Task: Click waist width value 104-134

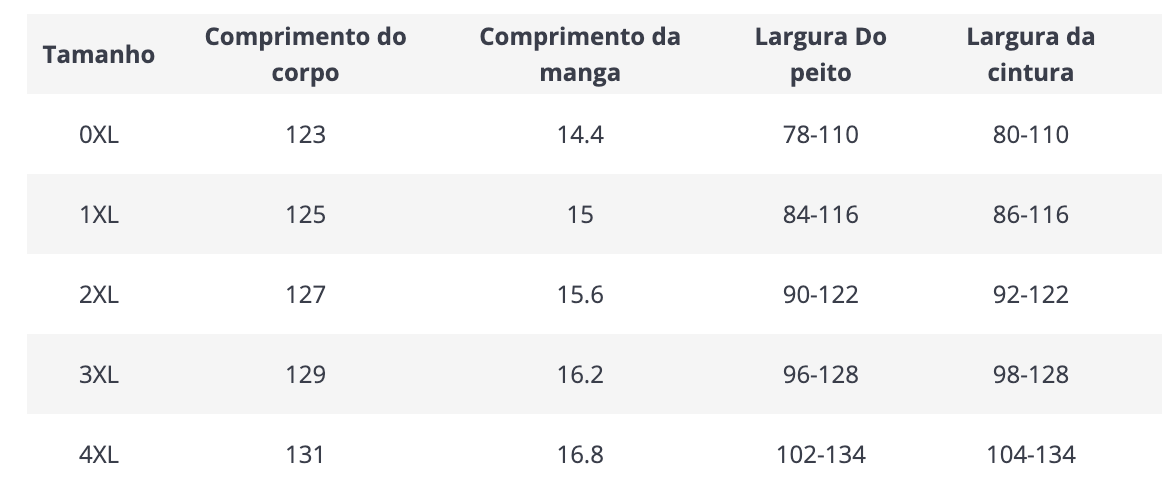Action: [1030, 454]
